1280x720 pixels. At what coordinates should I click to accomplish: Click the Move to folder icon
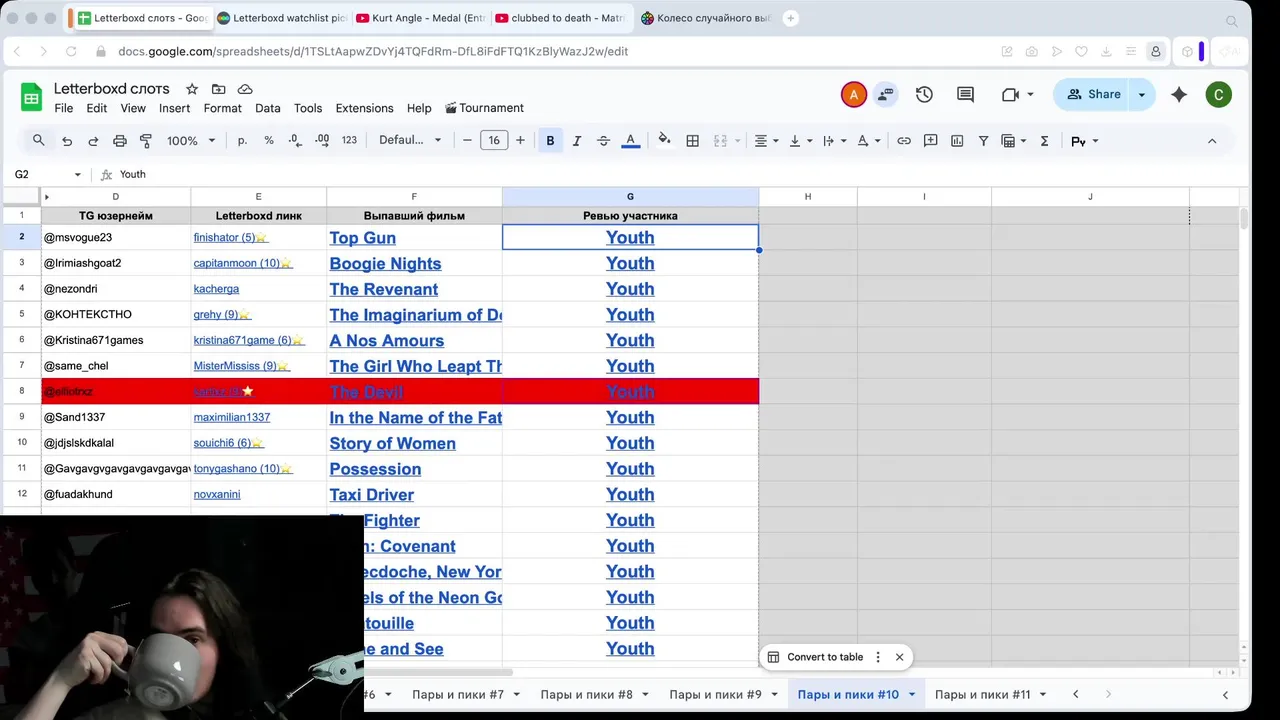218,89
